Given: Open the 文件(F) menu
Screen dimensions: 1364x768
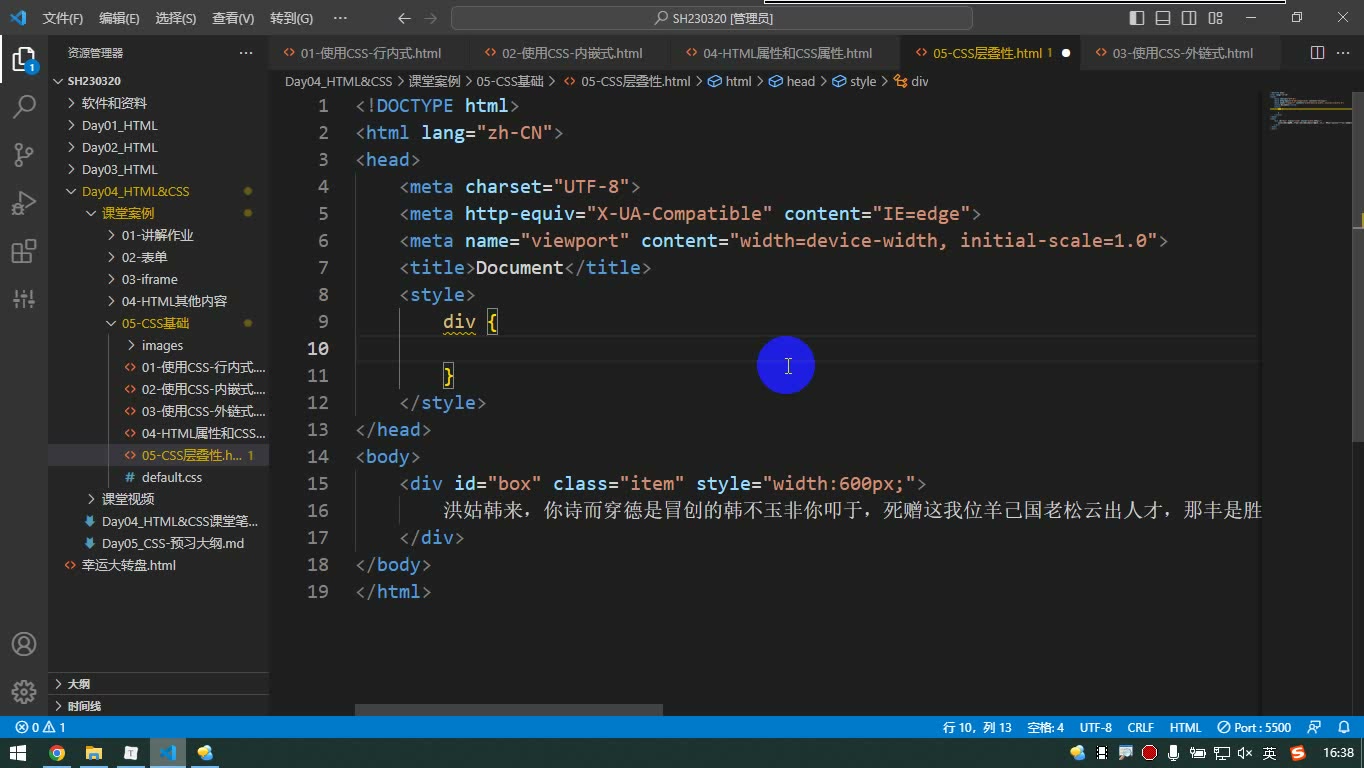Looking at the screenshot, I should [x=63, y=18].
